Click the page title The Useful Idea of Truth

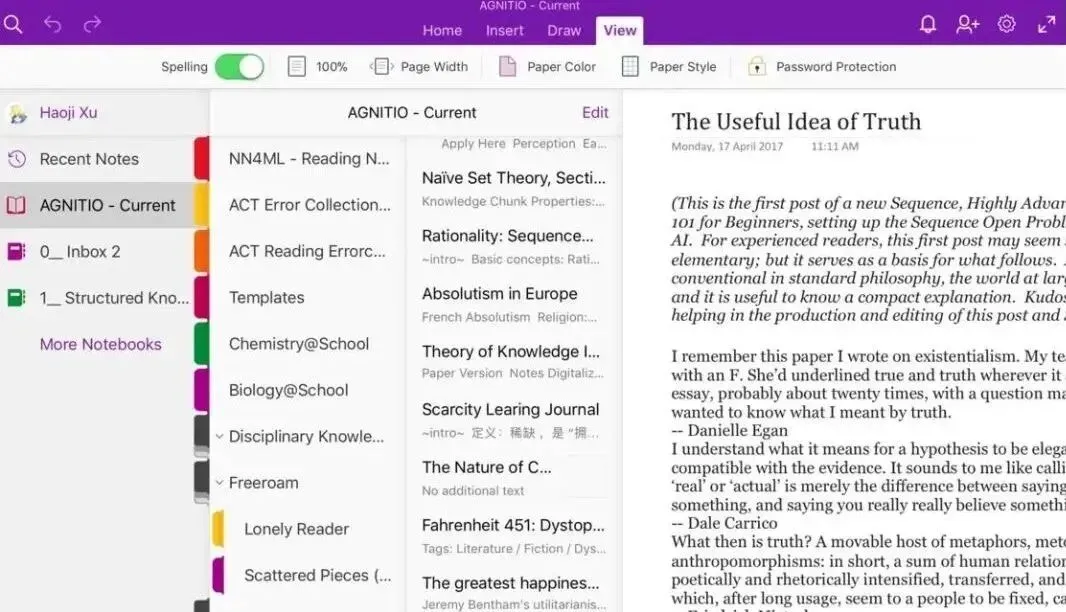pyautogui.click(x=796, y=122)
